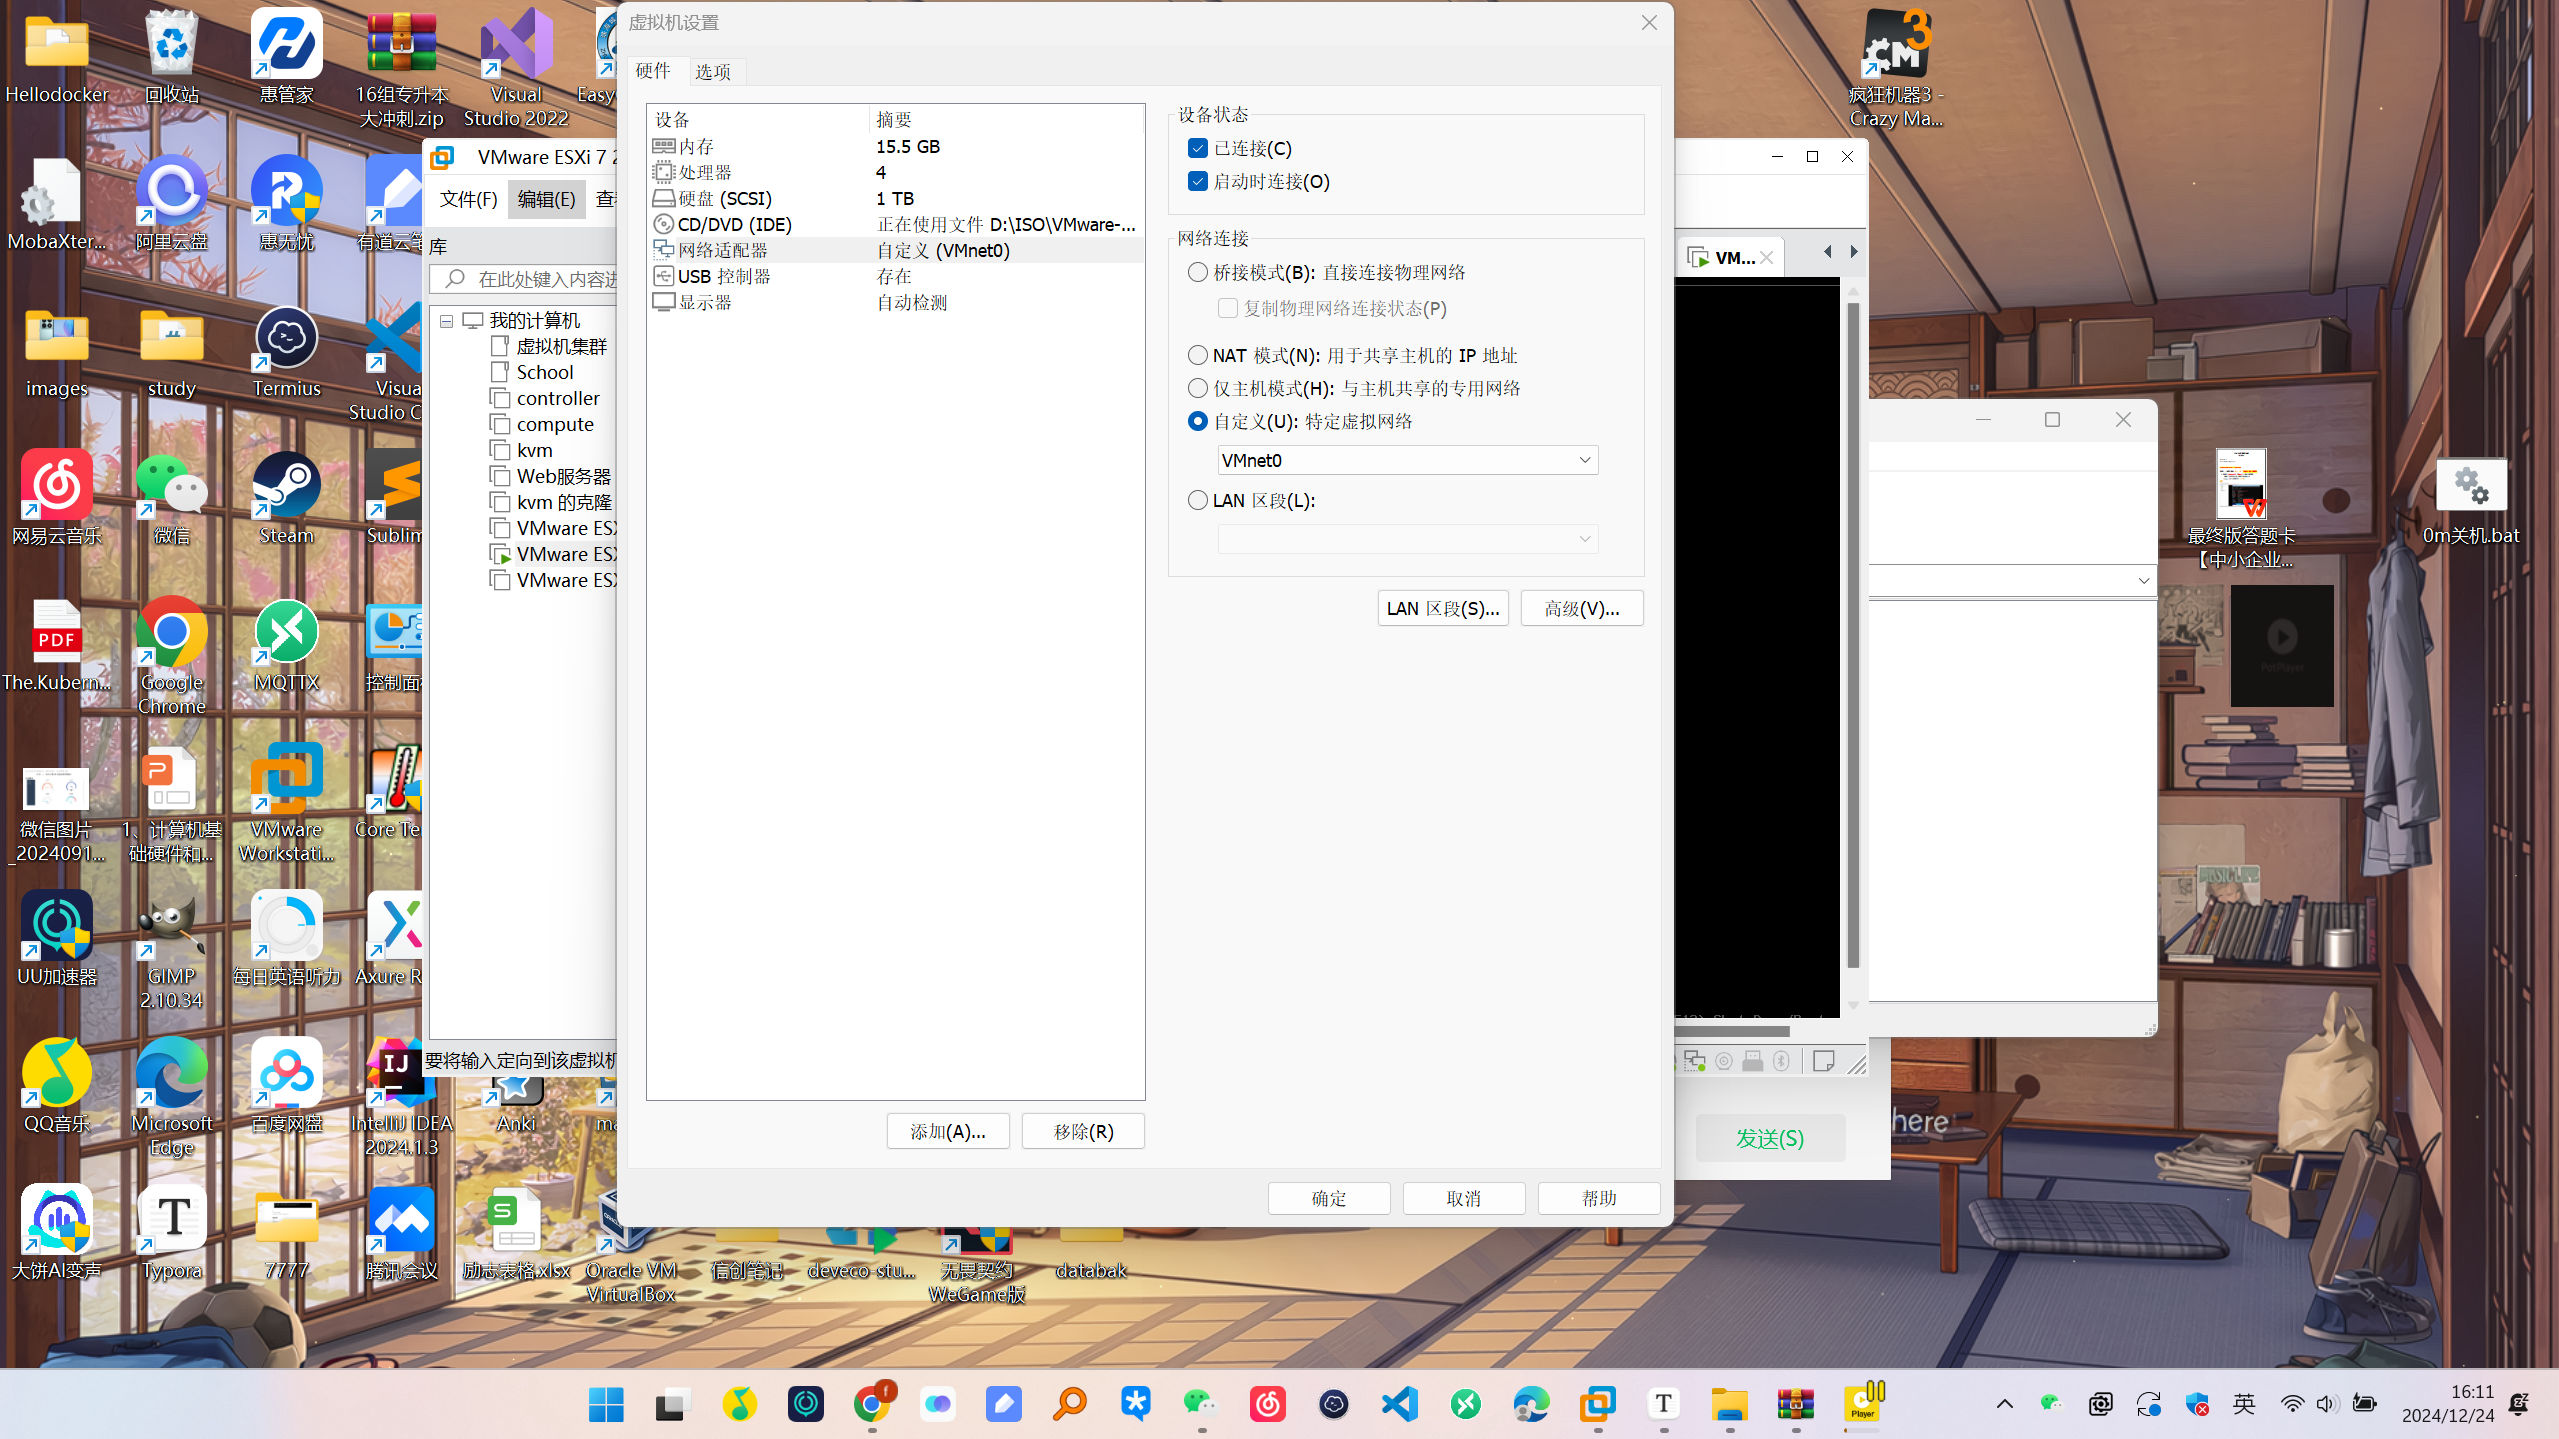
Task: Select the 内存 (memory) device row
Action: click(895, 146)
